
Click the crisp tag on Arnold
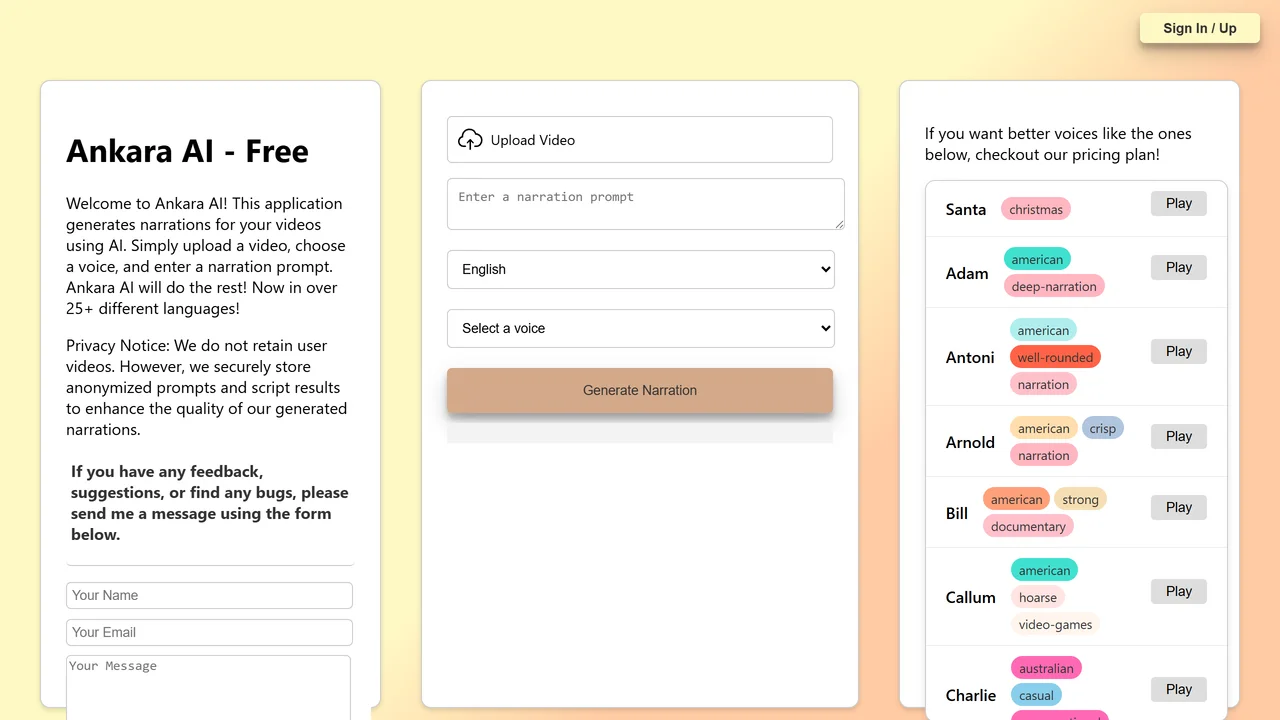[x=1103, y=428]
